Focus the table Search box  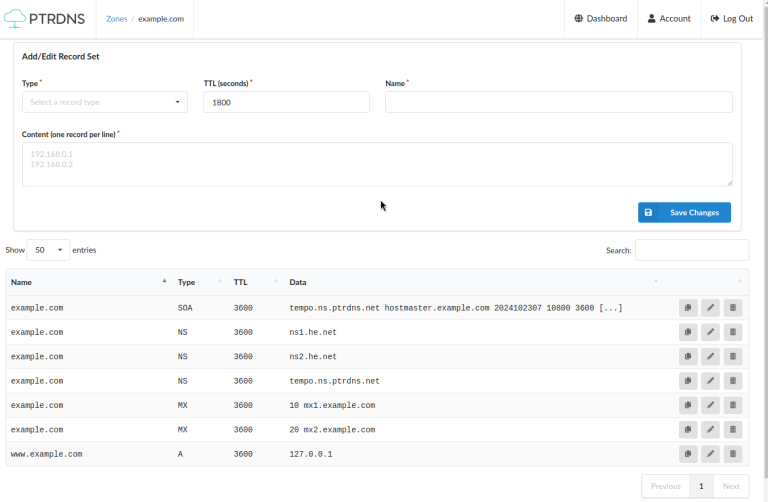pyautogui.click(x=692, y=250)
